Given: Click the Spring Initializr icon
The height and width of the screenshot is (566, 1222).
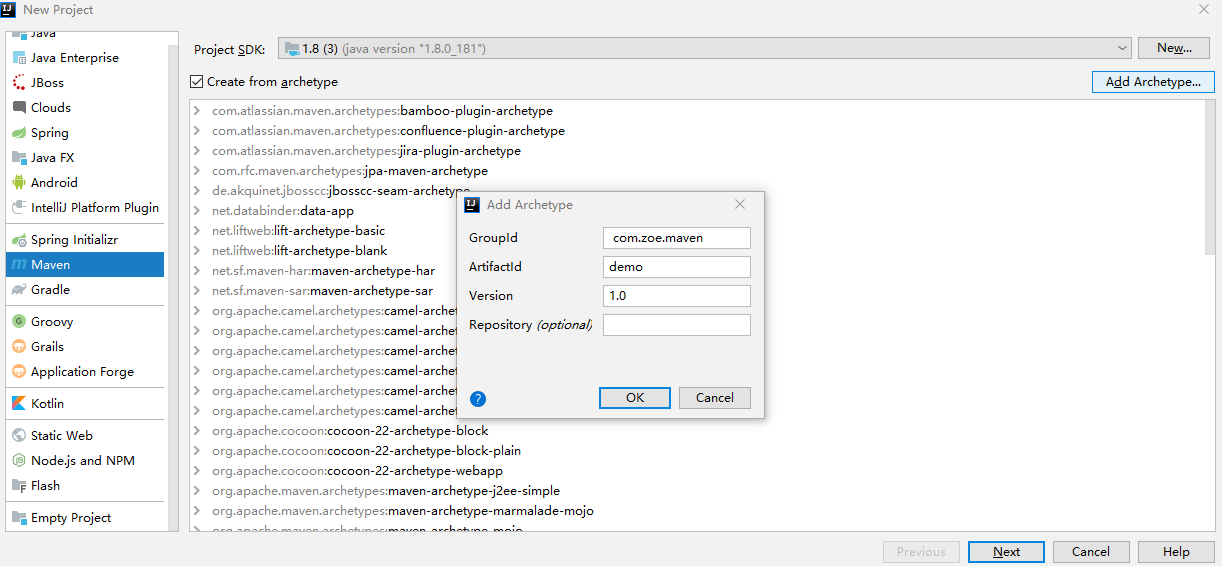Looking at the screenshot, I should pos(19,240).
